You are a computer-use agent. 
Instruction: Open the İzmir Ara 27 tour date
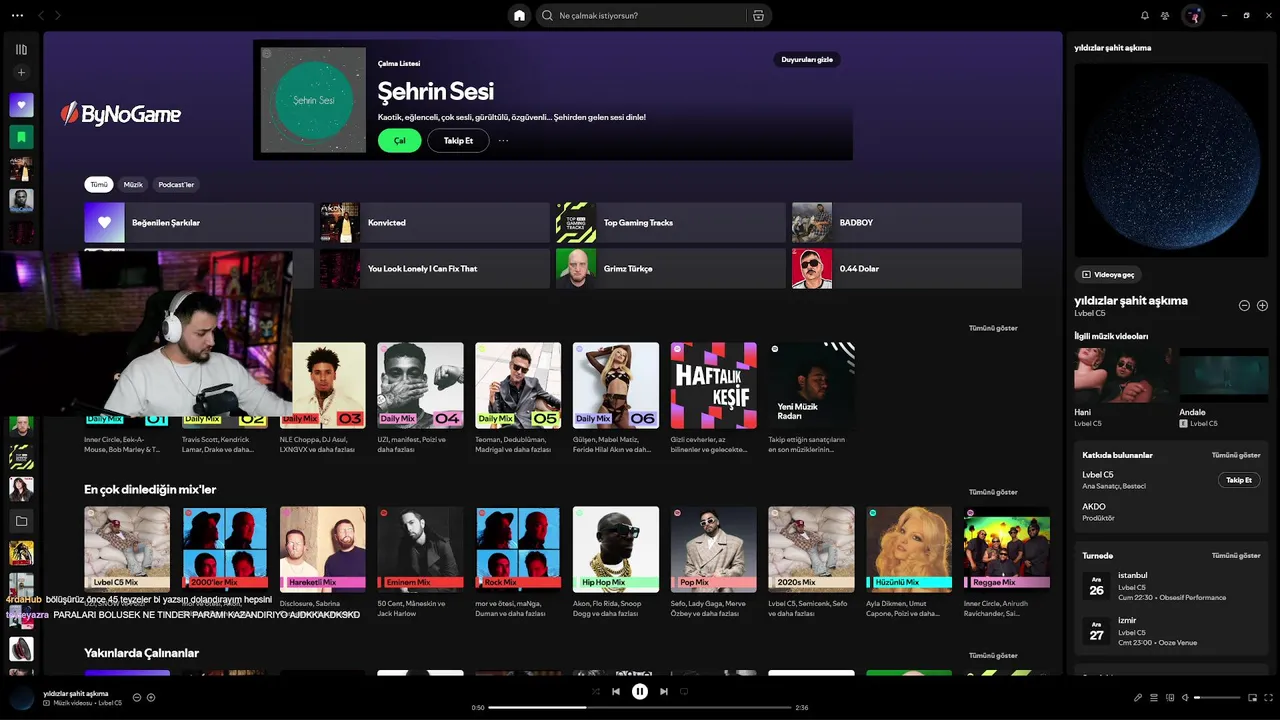(x=1170, y=631)
